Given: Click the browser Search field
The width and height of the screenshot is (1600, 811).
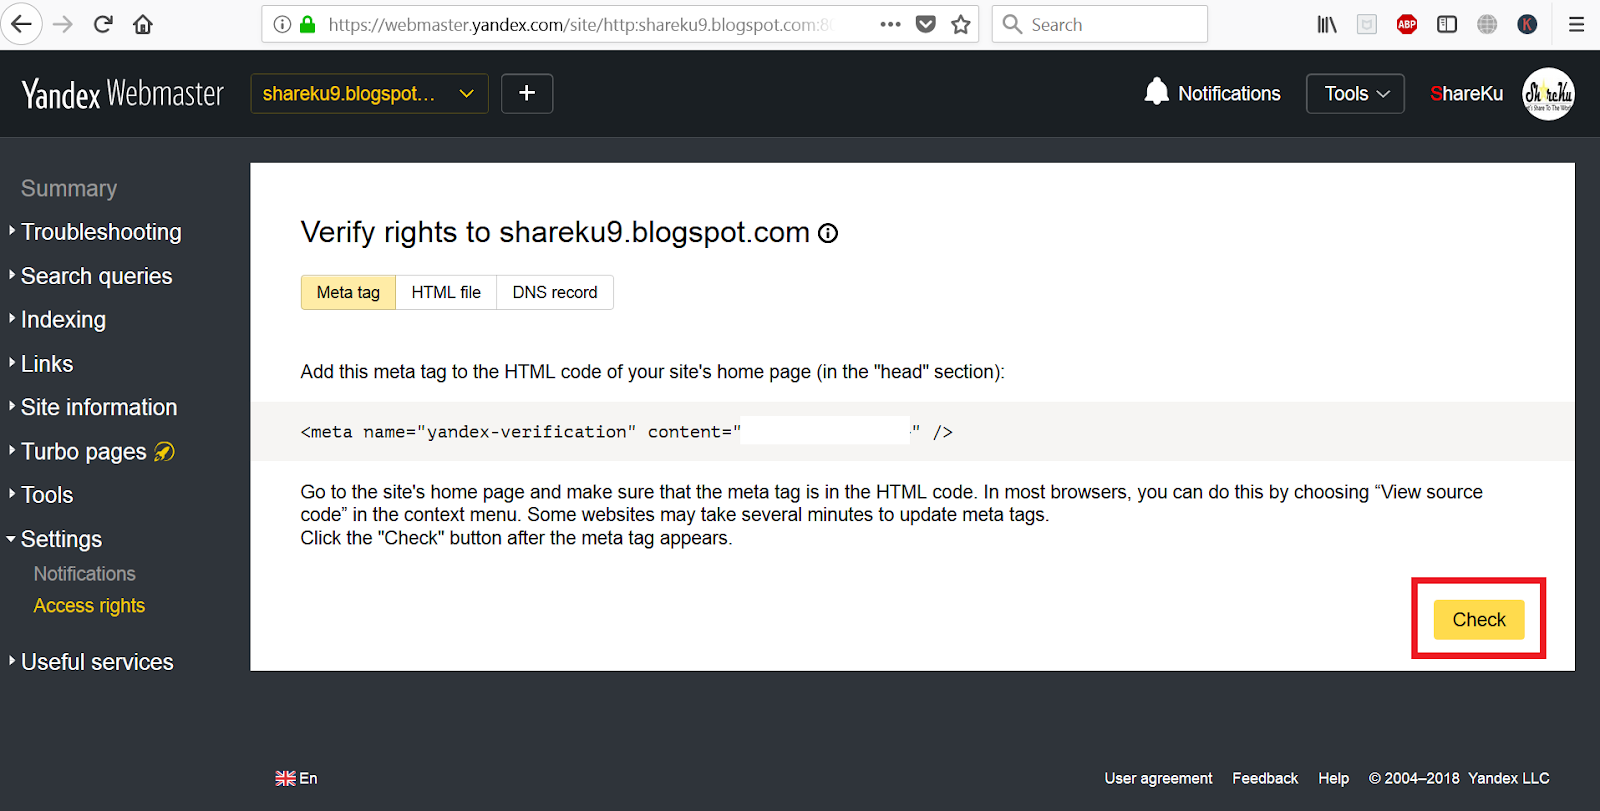Looking at the screenshot, I should (1100, 24).
